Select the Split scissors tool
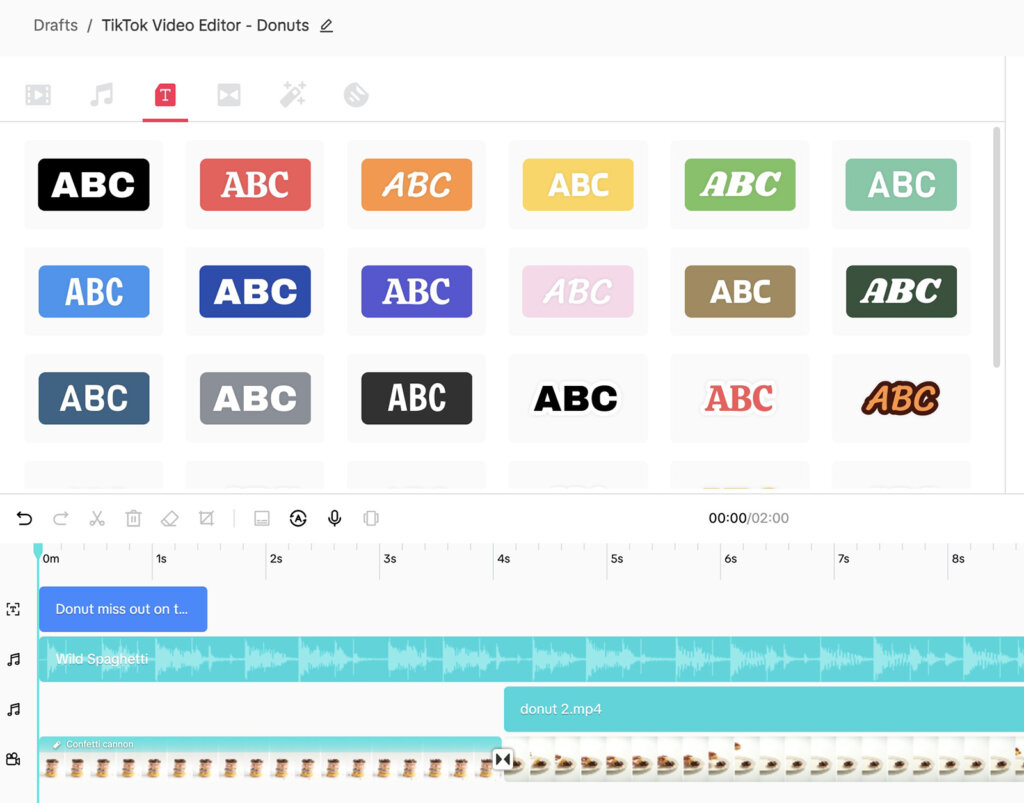Image resolution: width=1024 pixels, height=803 pixels. click(96, 518)
